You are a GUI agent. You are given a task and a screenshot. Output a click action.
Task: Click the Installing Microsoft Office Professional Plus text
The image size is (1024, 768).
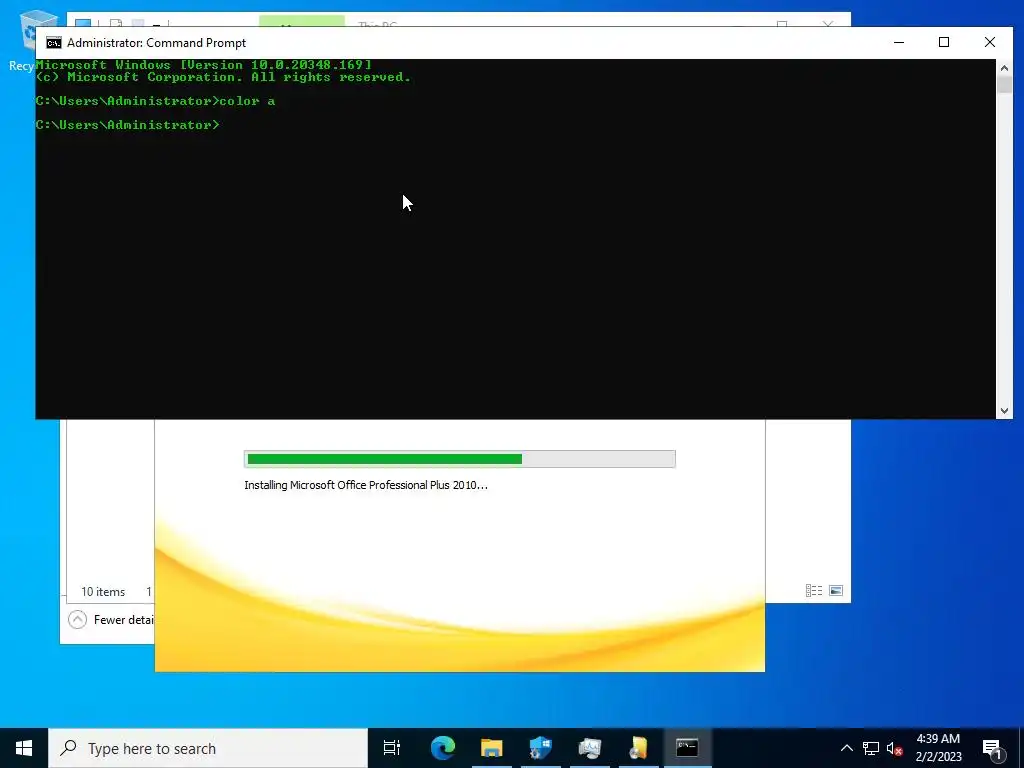click(x=366, y=485)
